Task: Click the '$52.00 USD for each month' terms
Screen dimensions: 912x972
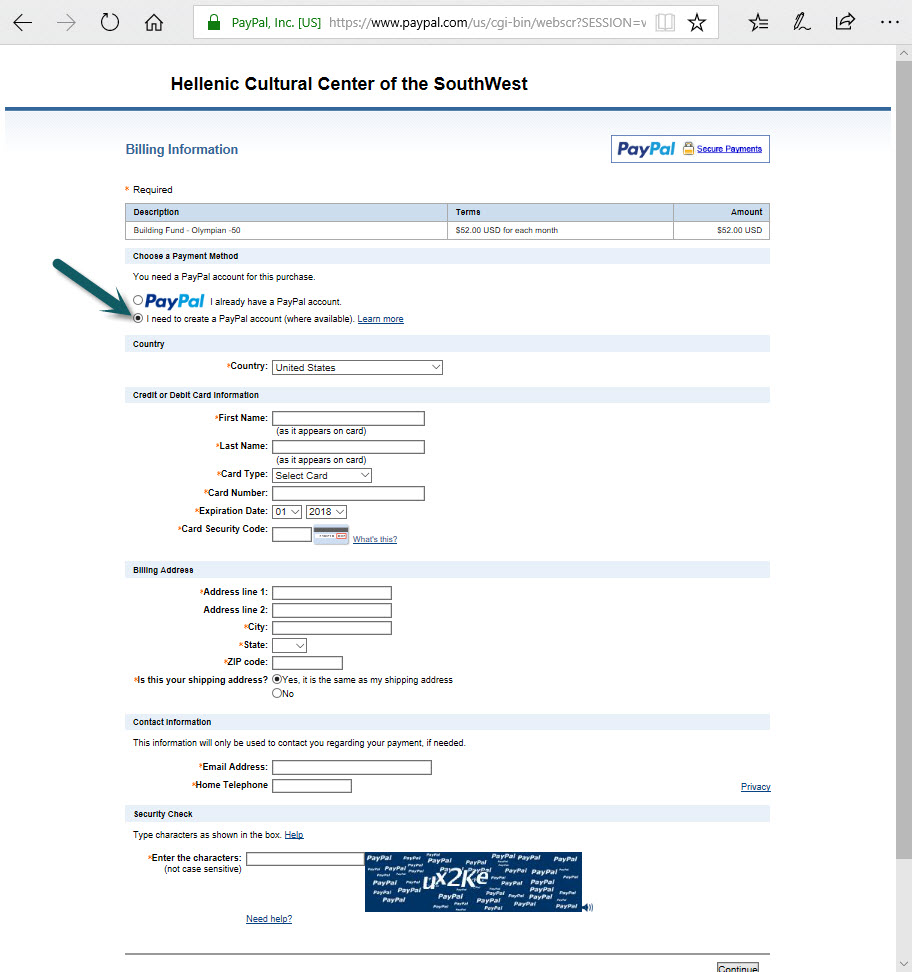Action: tap(507, 230)
